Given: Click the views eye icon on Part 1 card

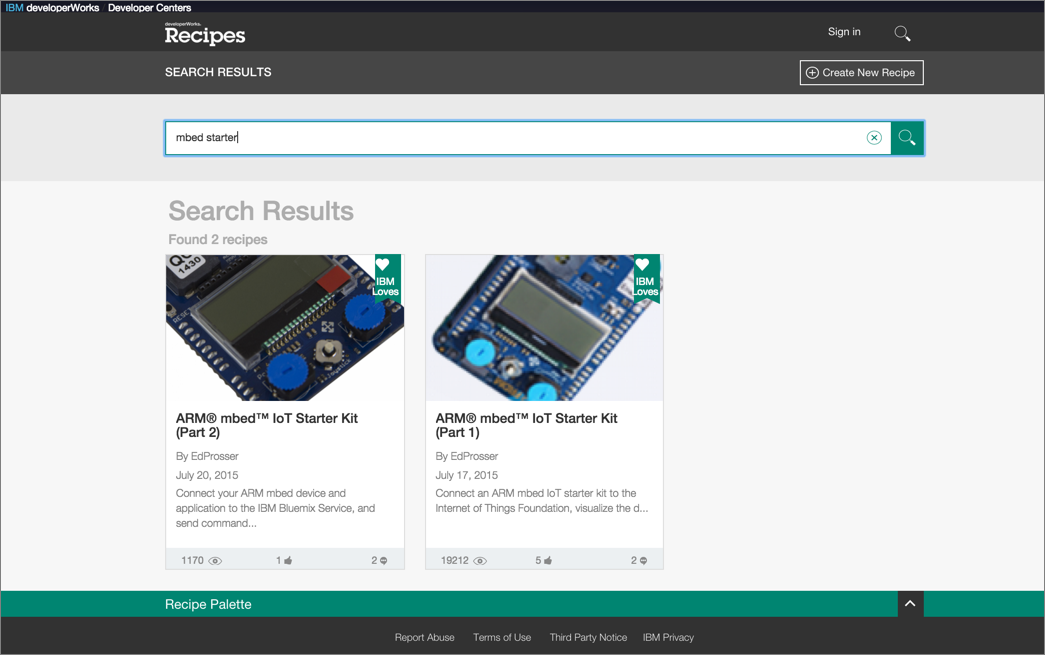Looking at the screenshot, I should point(480,561).
